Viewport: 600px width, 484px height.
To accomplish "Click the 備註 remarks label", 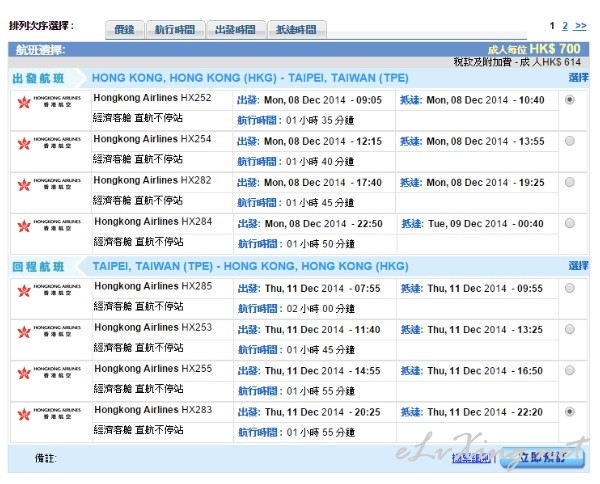I will pyautogui.click(x=46, y=458).
